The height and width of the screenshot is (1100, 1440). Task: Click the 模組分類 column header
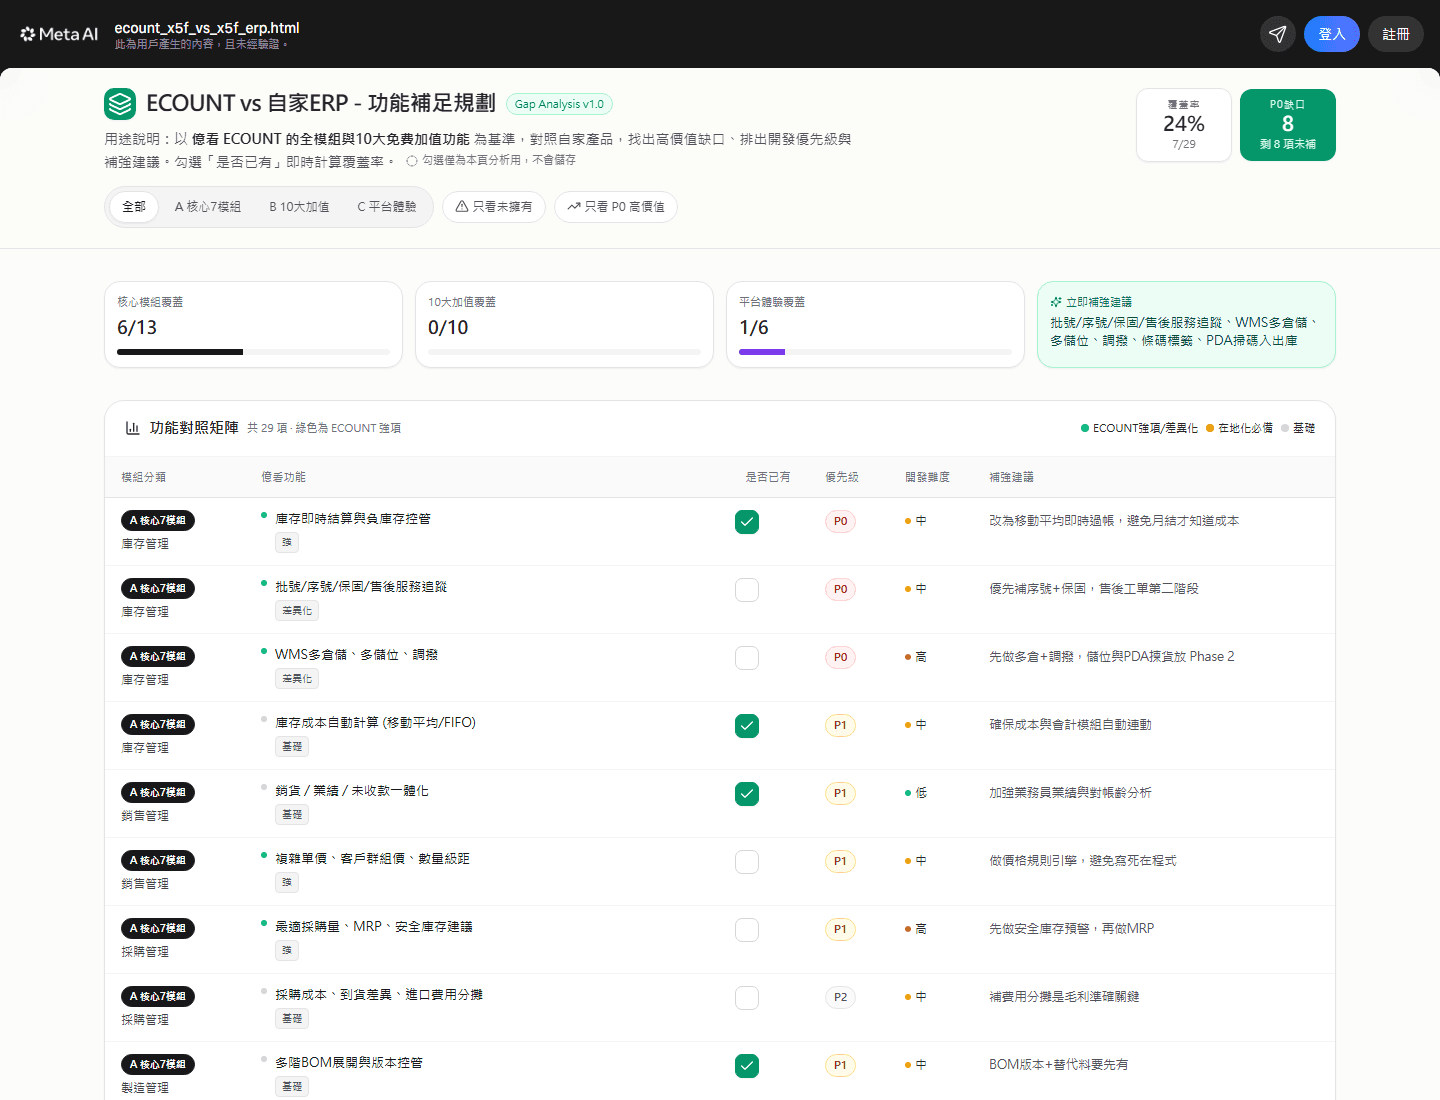click(144, 477)
